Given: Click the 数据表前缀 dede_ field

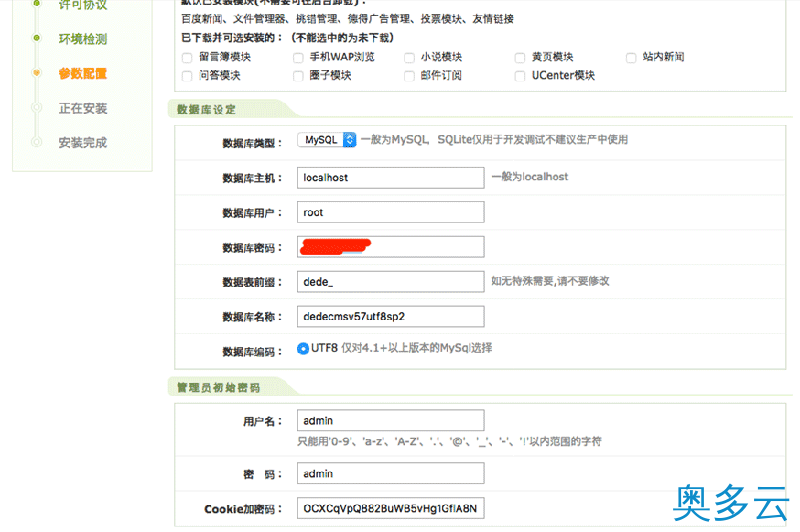Looking at the screenshot, I should pos(391,282).
